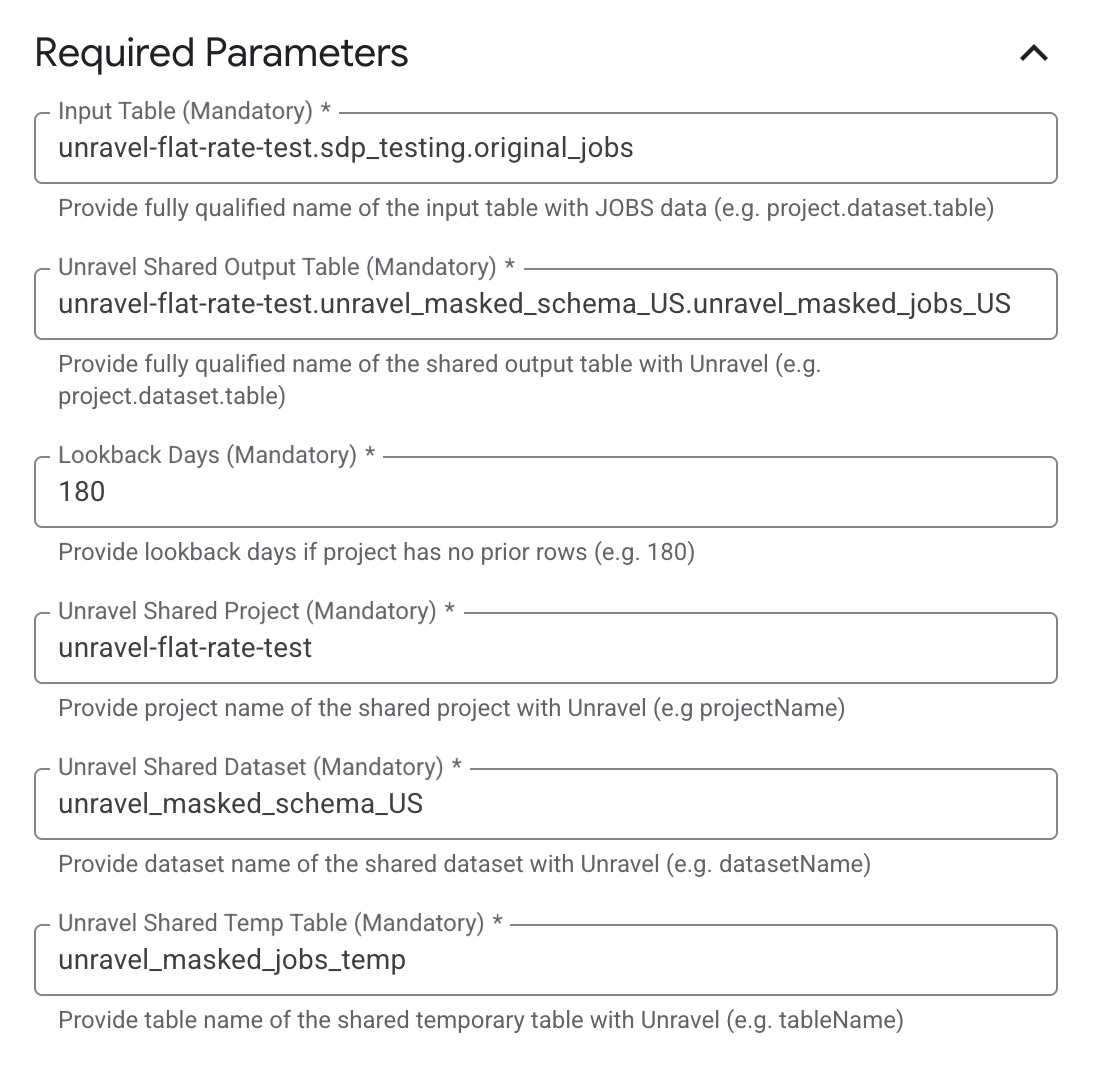Click the Lookback Days input field
Viewport: 1110px width, 1072px height.
coord(545,492)
